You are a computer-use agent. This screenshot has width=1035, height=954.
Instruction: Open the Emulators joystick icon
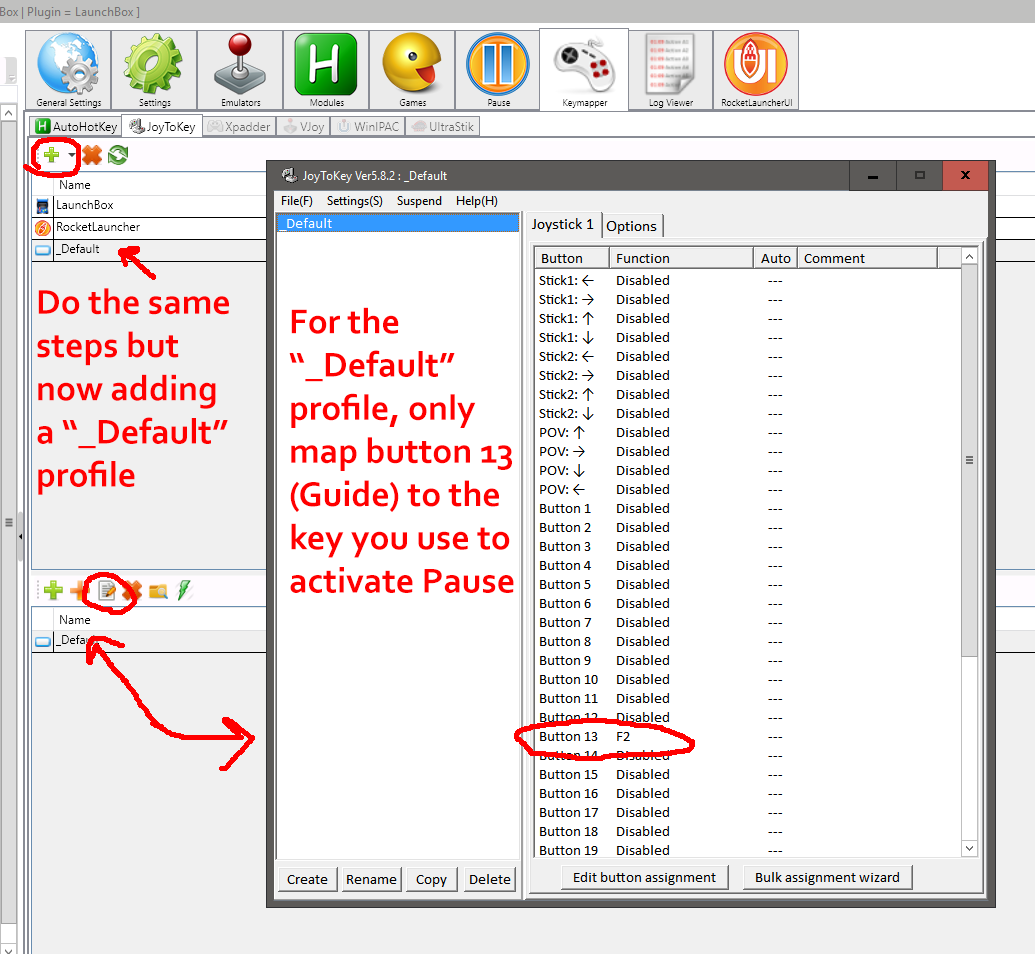pyautogui.click(x=240, y=70)
